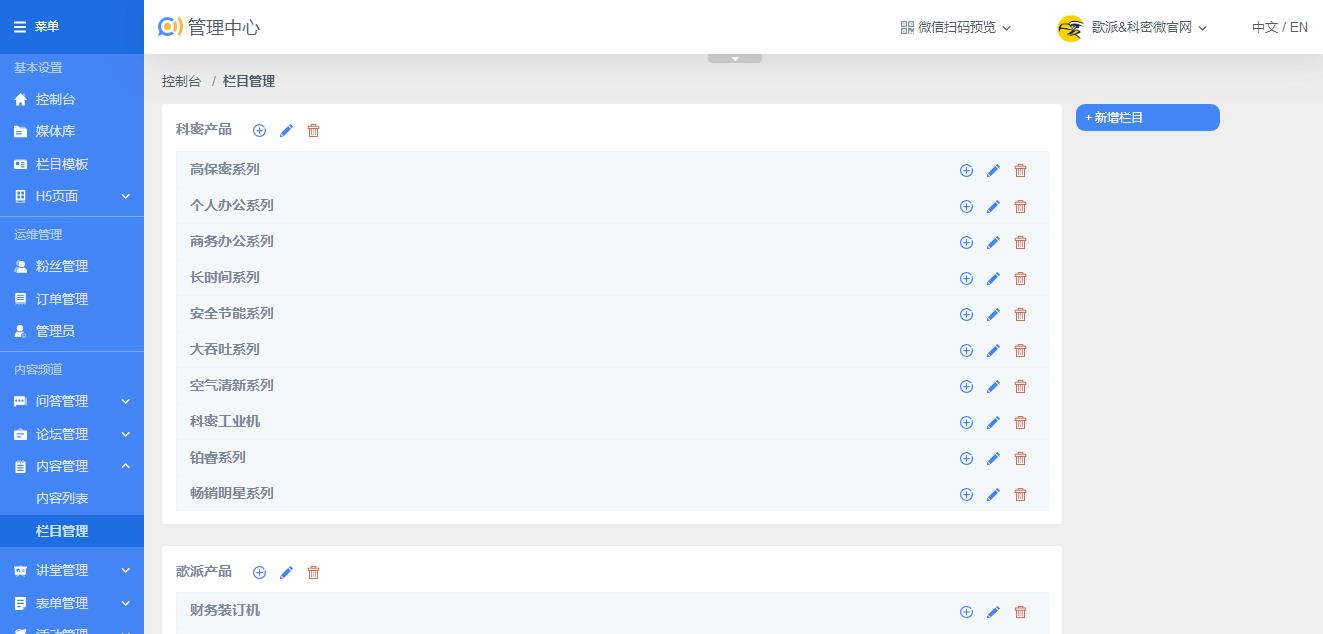Delete the 畅销明星系列 row

[1020, 495]
